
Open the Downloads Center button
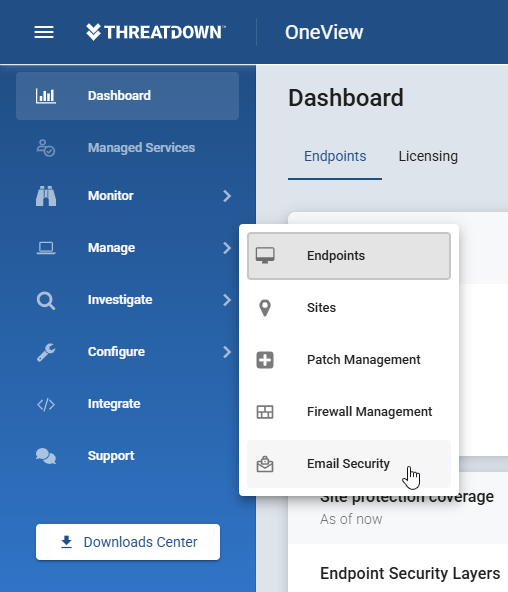pyautogui.click(x=128, y=542)
